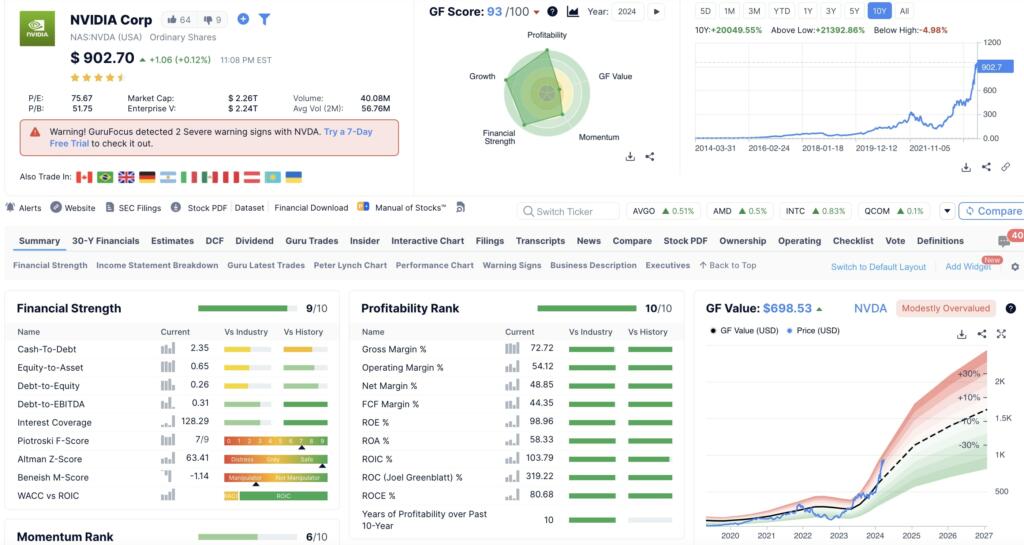The width and height of the screenshot is (1024, 545).
Task: Switch to the Guru Trades tab
Action: click(311, 241)
